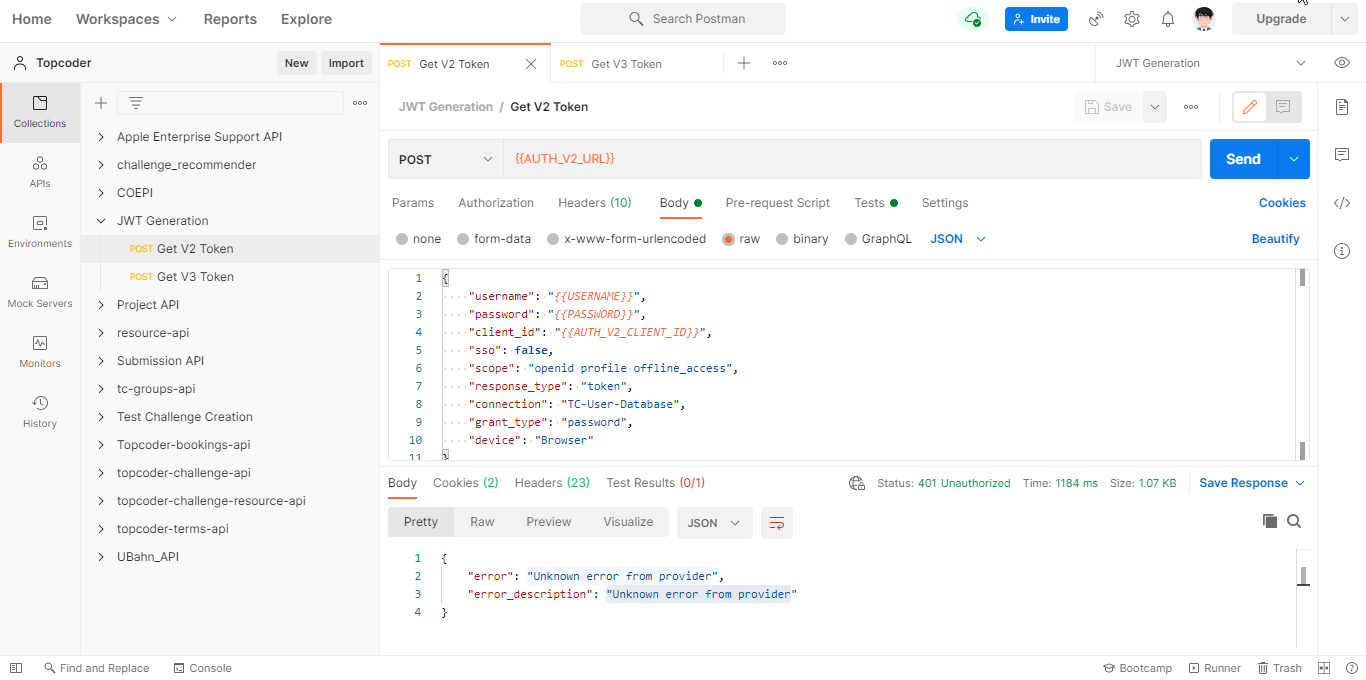Click the network globe icon by Status
1366x680 pixels.
857,483
